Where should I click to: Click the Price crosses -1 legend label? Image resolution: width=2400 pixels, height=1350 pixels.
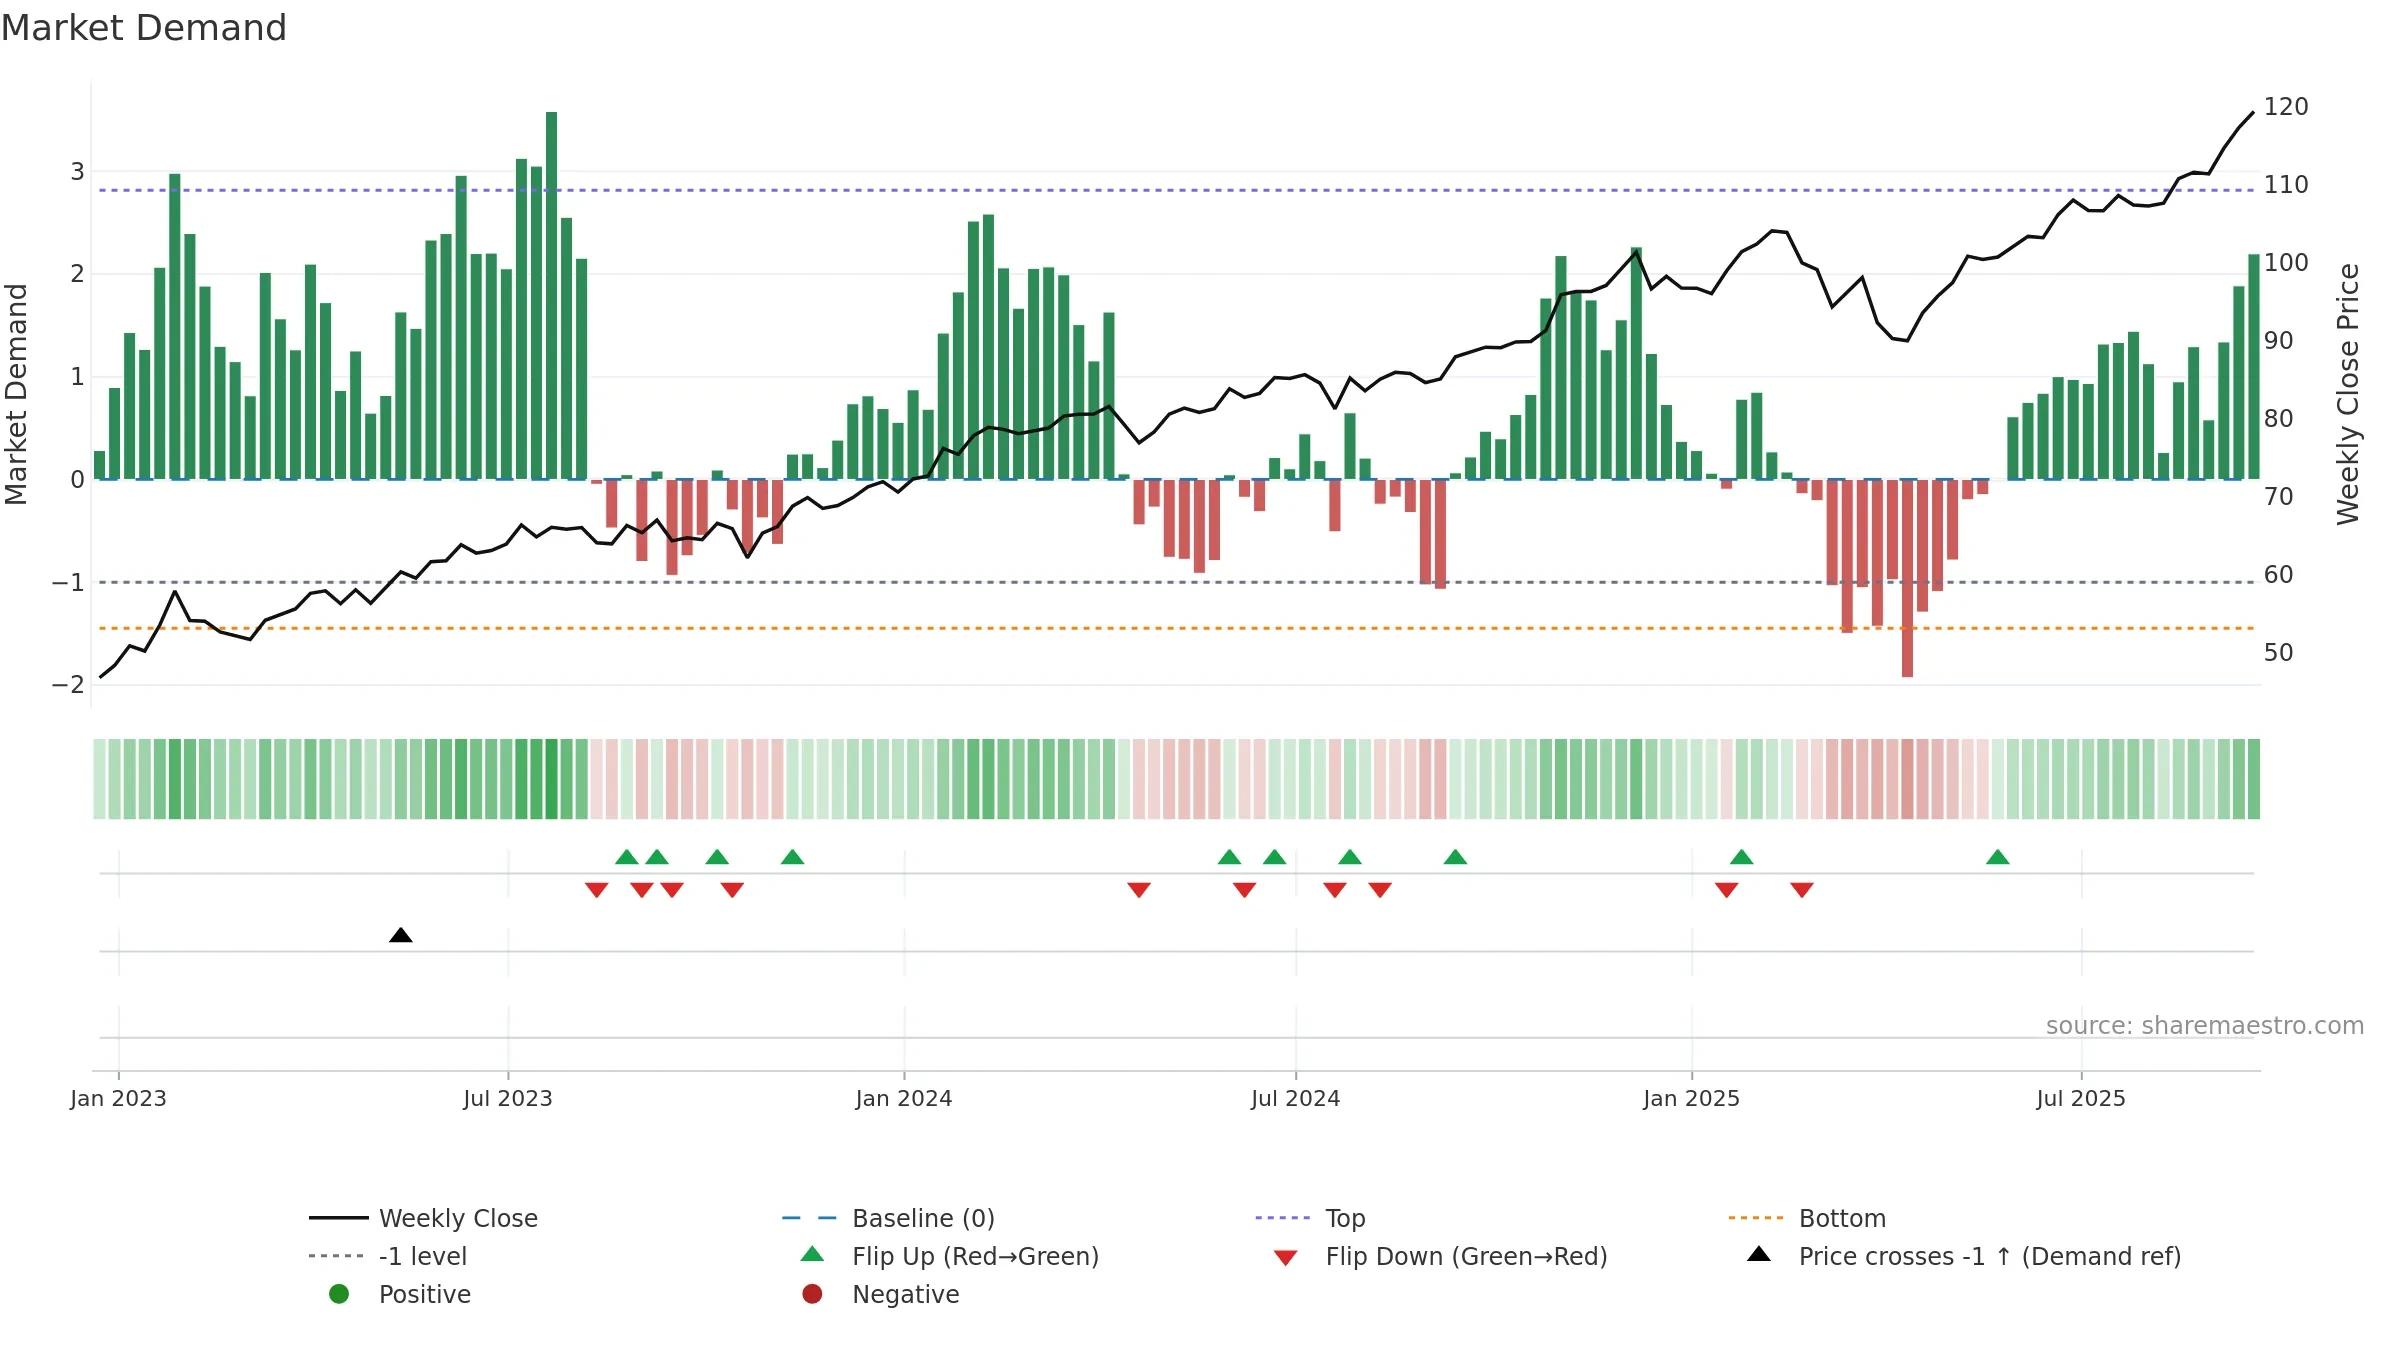pos(1990,1256)
